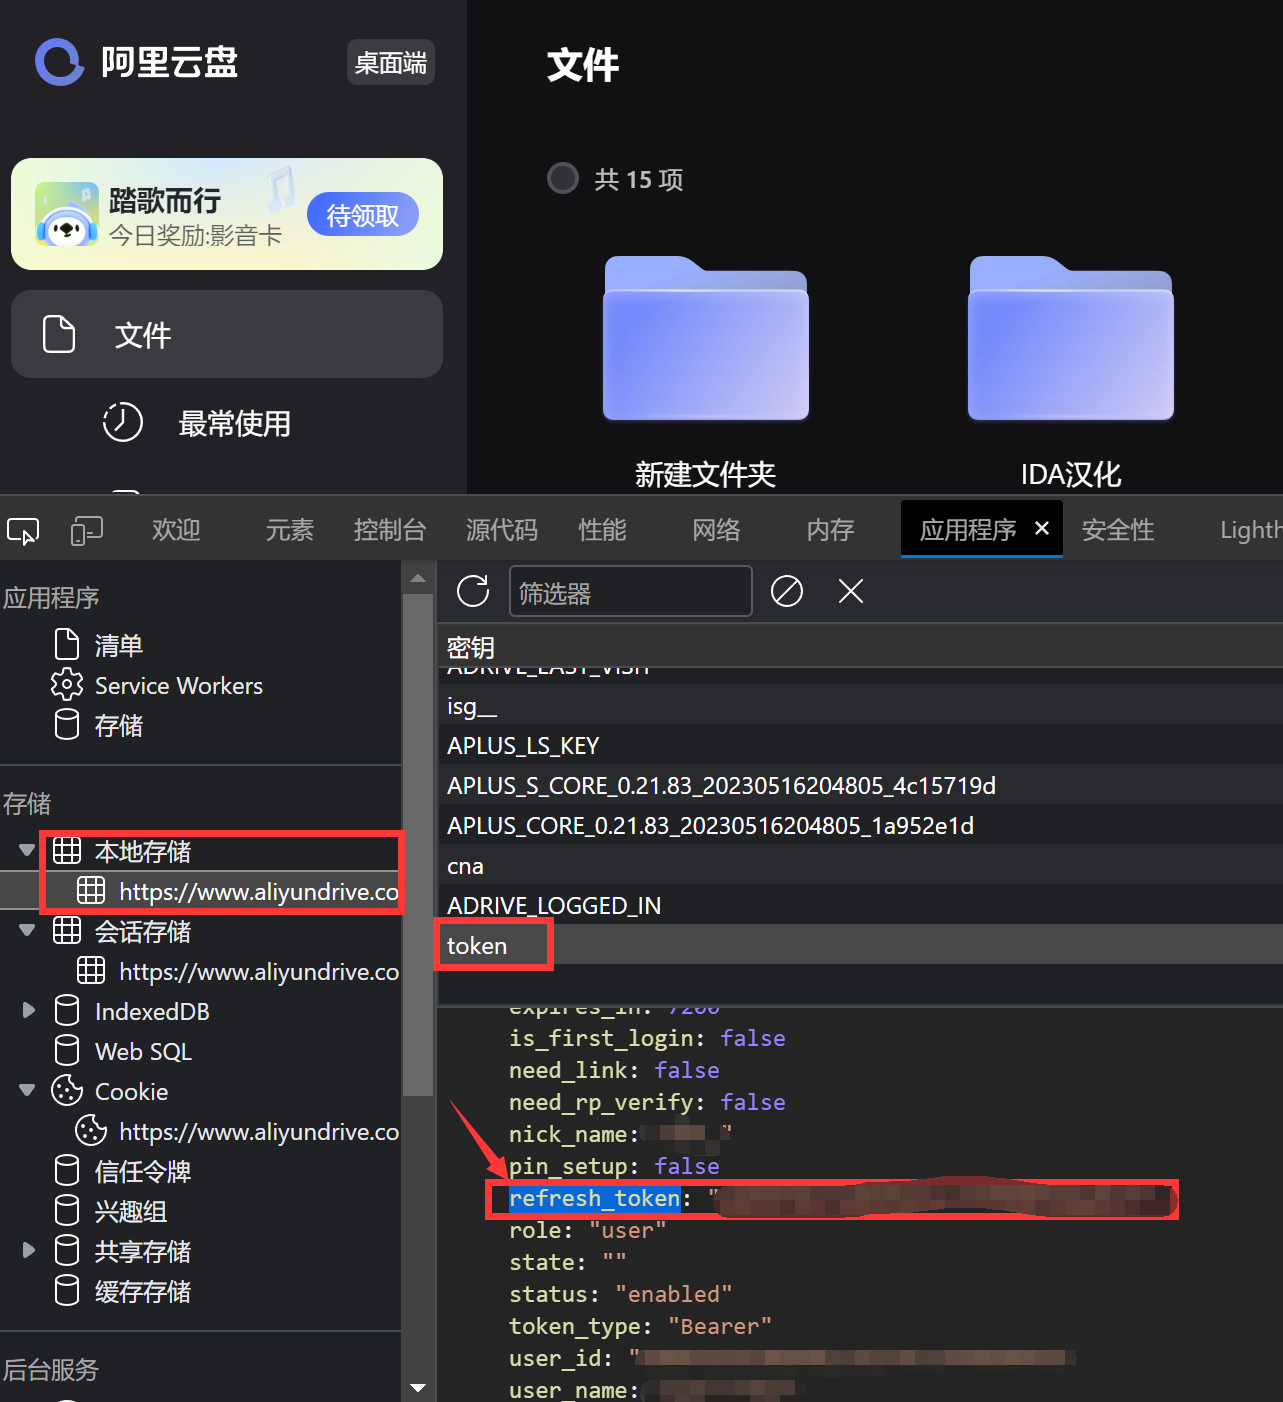Click the clock icon beside 最常使用
Viewport: 1283px width, 1402px height.
123,423
